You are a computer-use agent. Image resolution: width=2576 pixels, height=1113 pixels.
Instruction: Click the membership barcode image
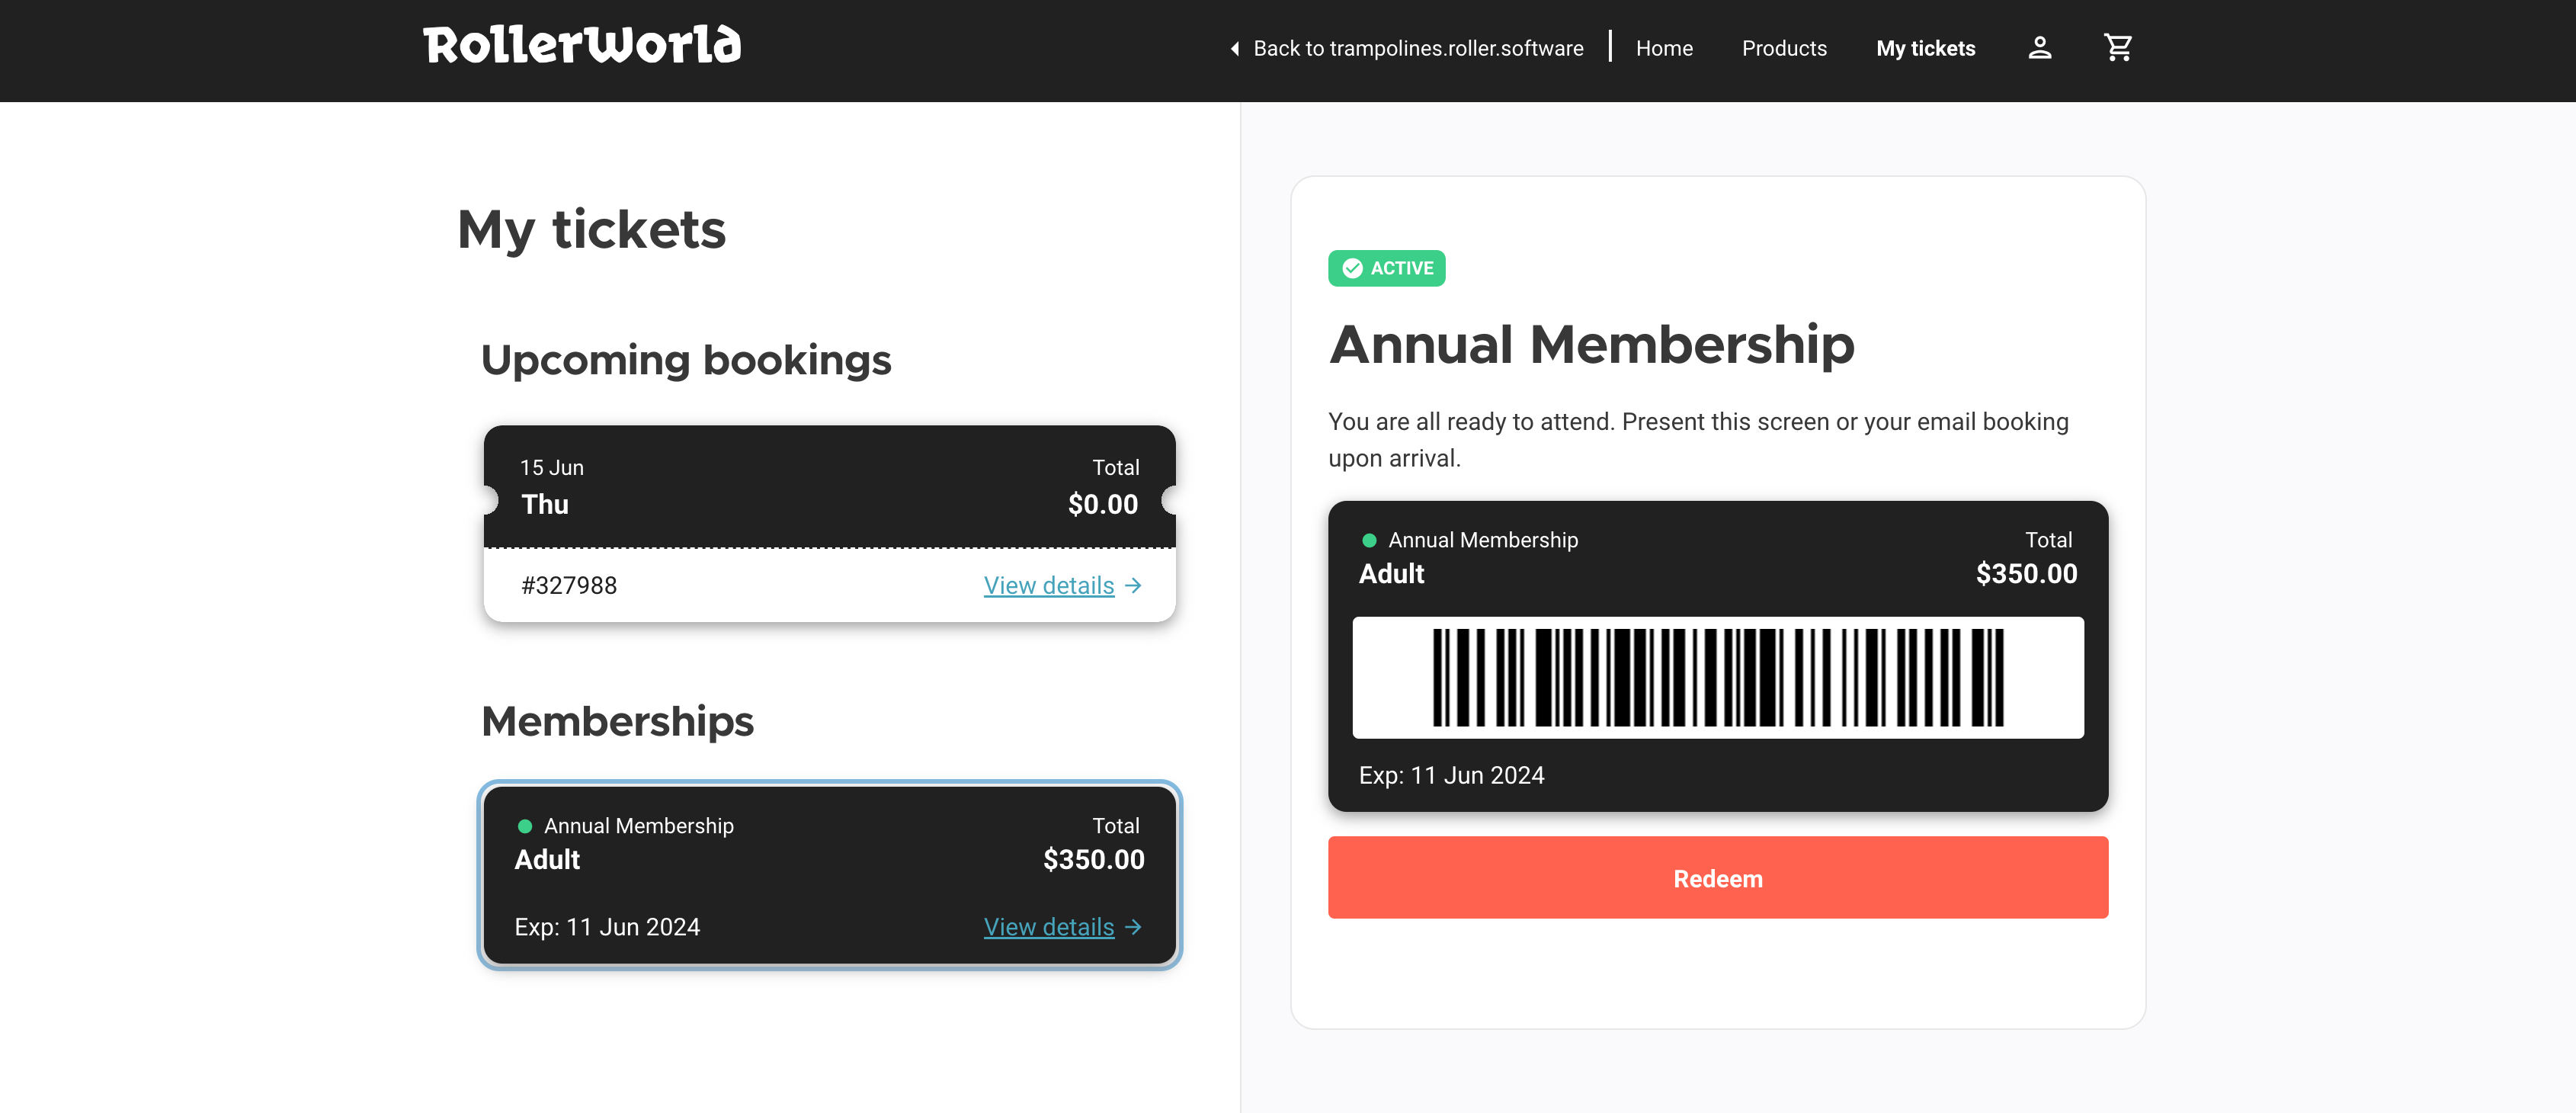[x=1717, y=678]
